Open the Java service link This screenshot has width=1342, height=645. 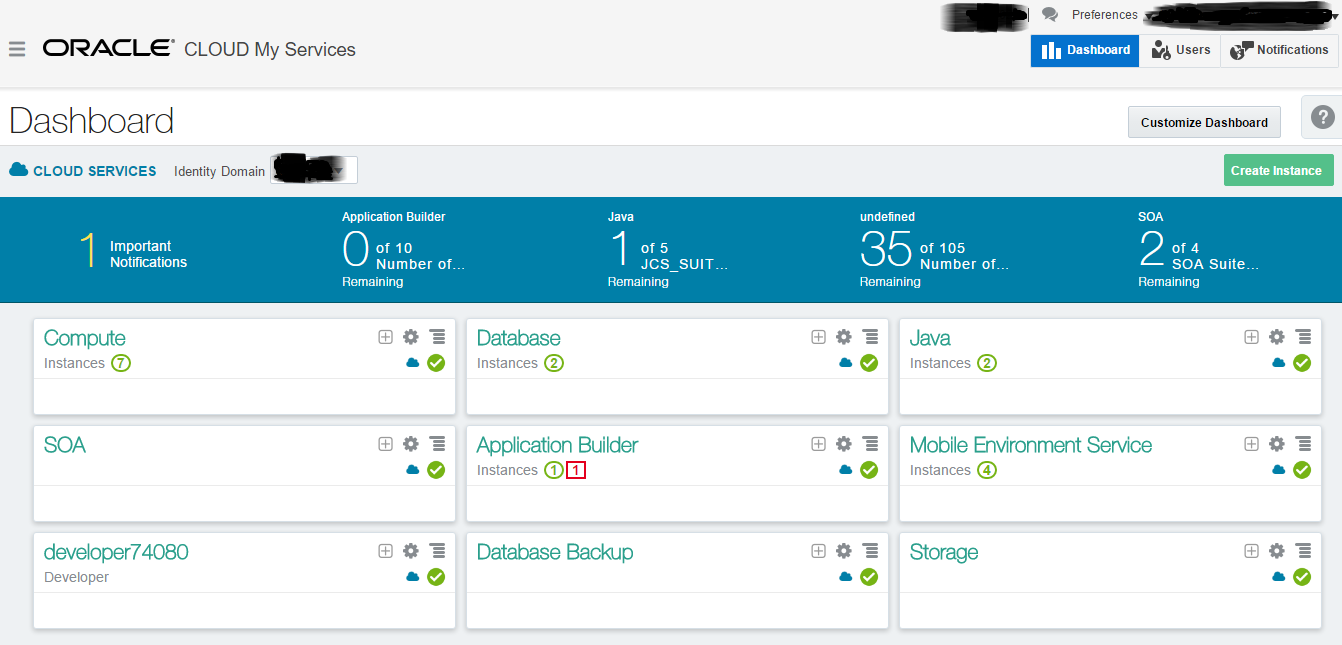pyautogui.click(x=929, y=337)
